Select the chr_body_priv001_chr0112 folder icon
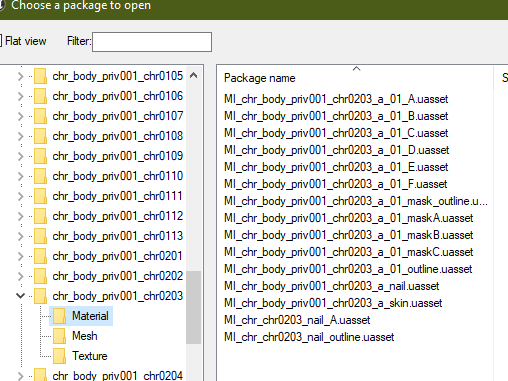This screenshot has height=381, width=508. click(40, 216)
